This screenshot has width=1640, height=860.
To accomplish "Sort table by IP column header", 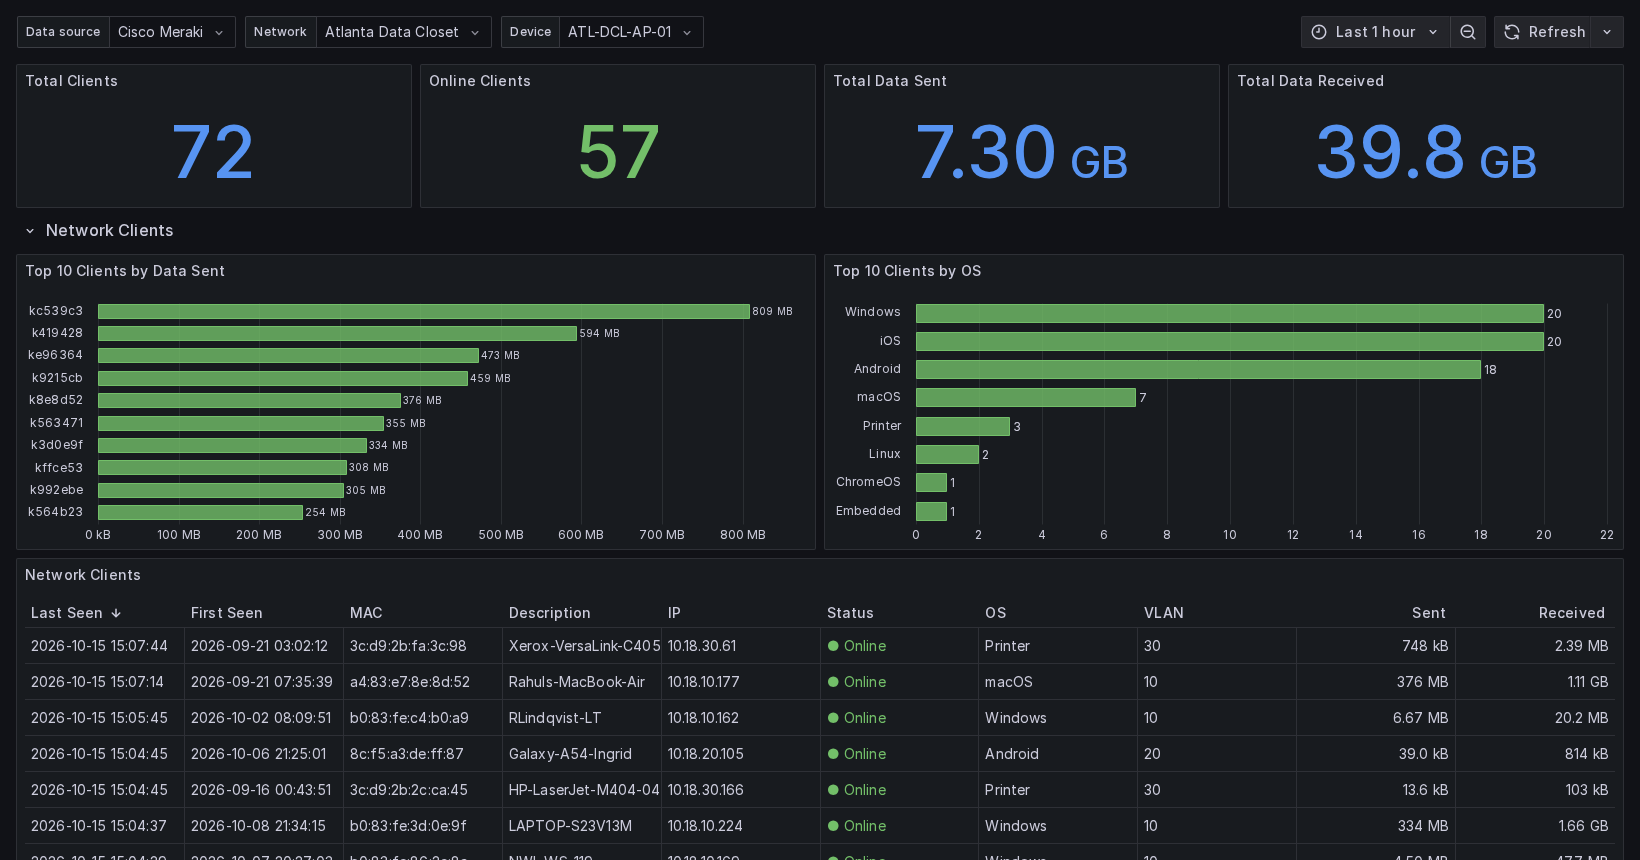I will click(x=674, y=613).
